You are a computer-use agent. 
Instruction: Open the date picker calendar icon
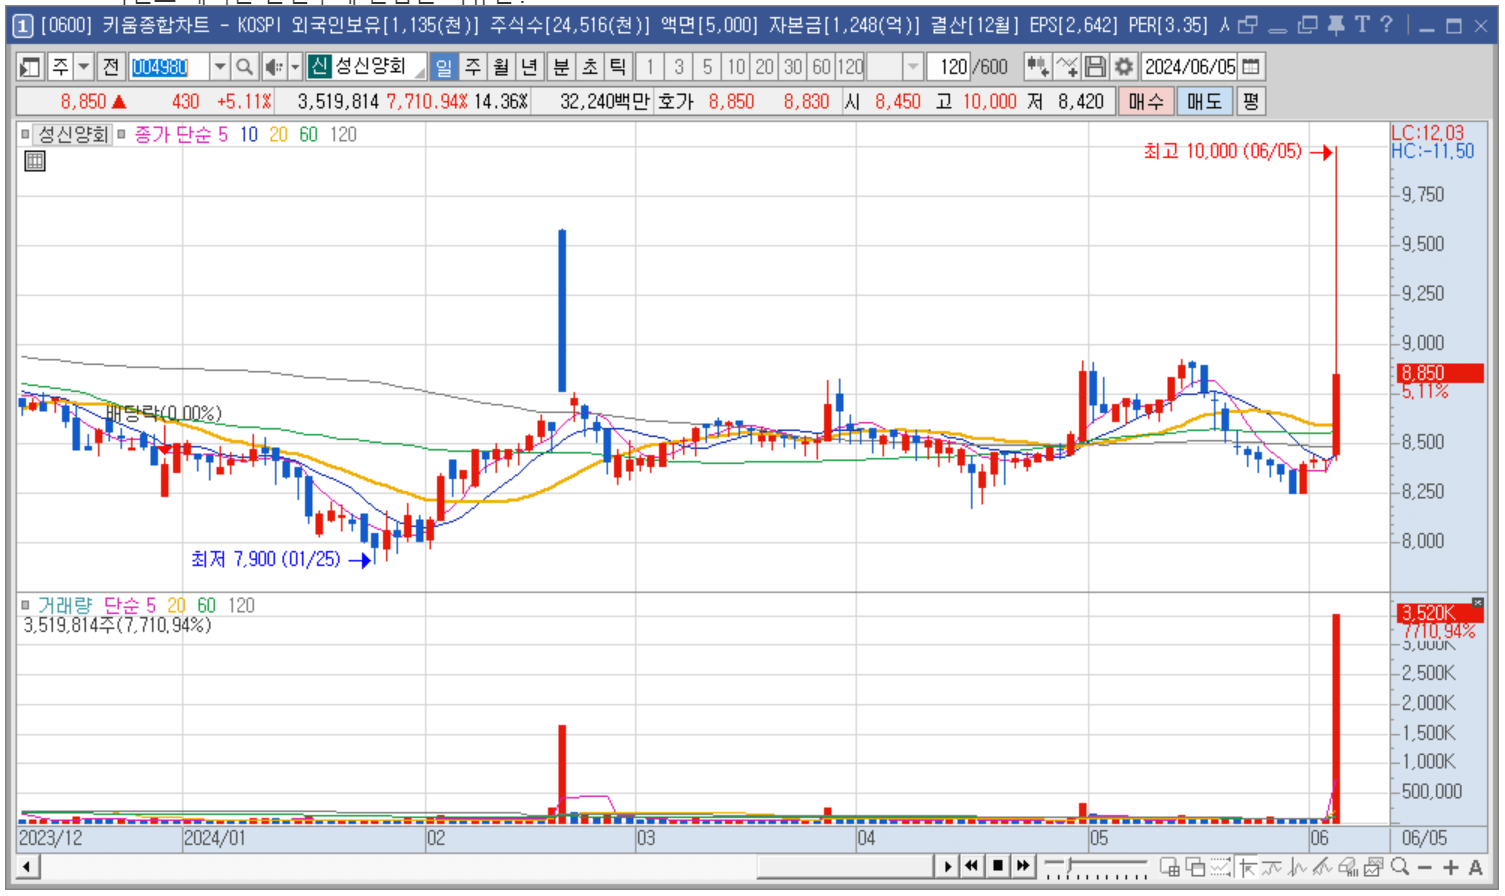1251,67
